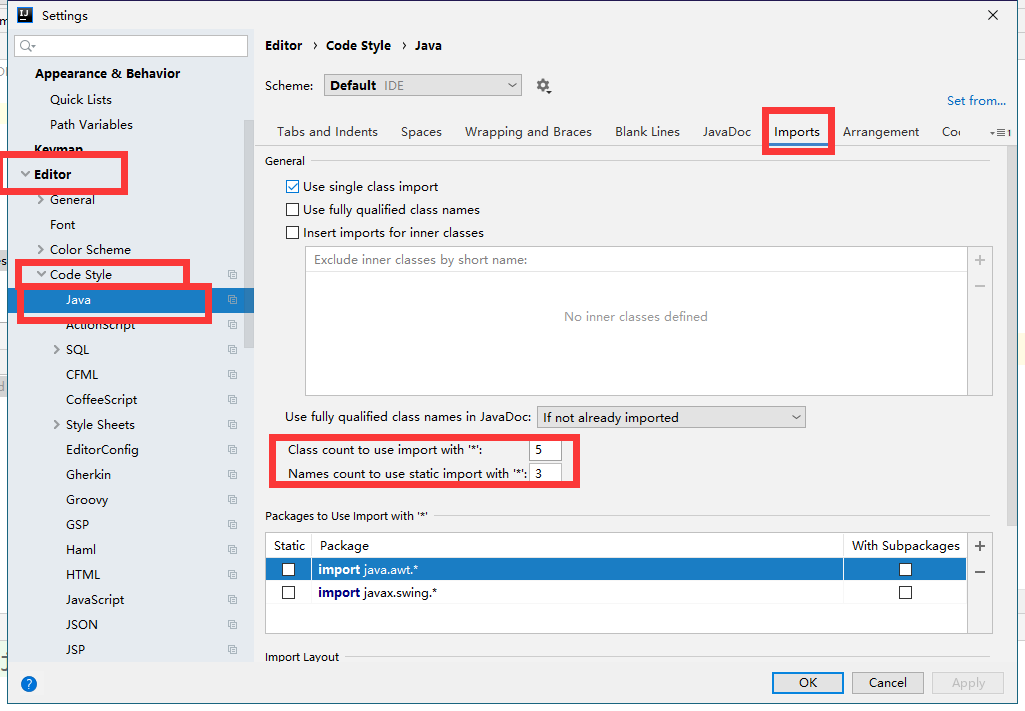Select the Imports tab

[x=797, y=132]
